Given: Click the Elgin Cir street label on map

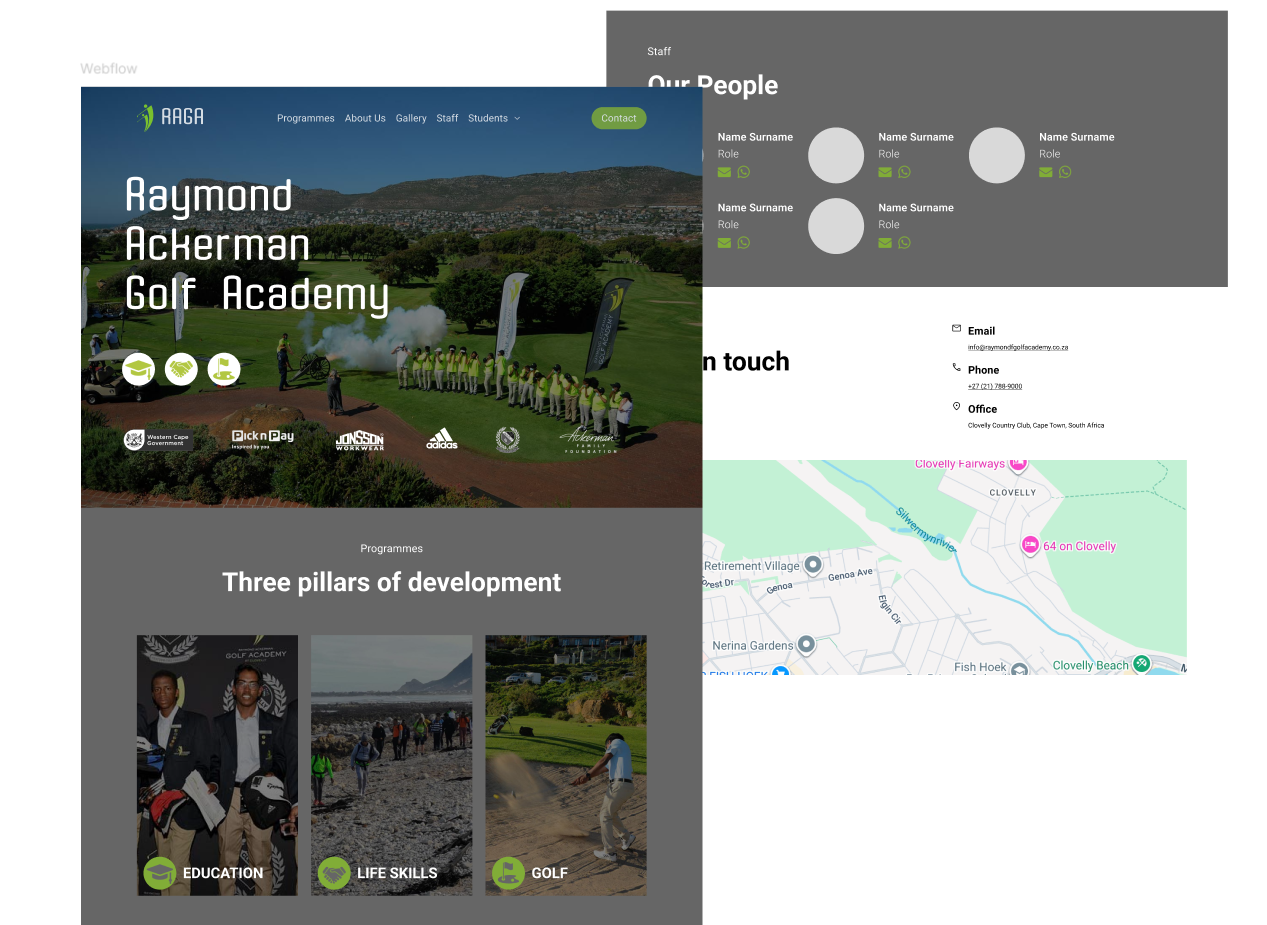Looking at the screenshot, I should click(890, 609).
